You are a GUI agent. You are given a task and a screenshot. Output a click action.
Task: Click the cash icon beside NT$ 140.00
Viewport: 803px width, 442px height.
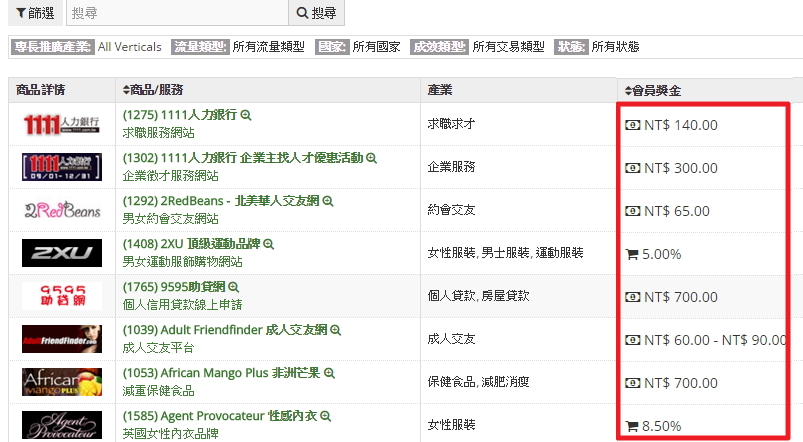tap(632, 125)
